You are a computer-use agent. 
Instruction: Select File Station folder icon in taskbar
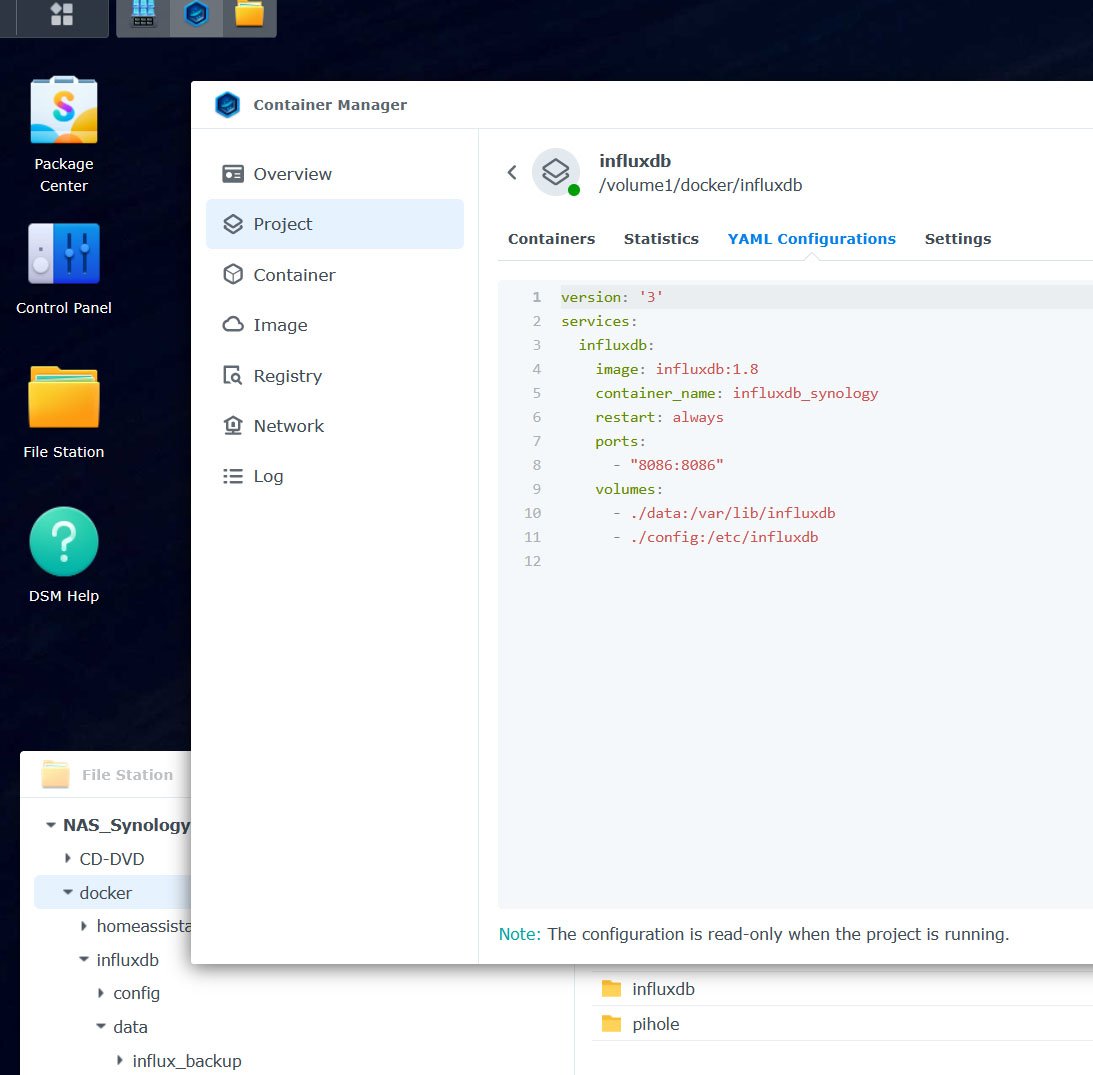coord(249,14)
